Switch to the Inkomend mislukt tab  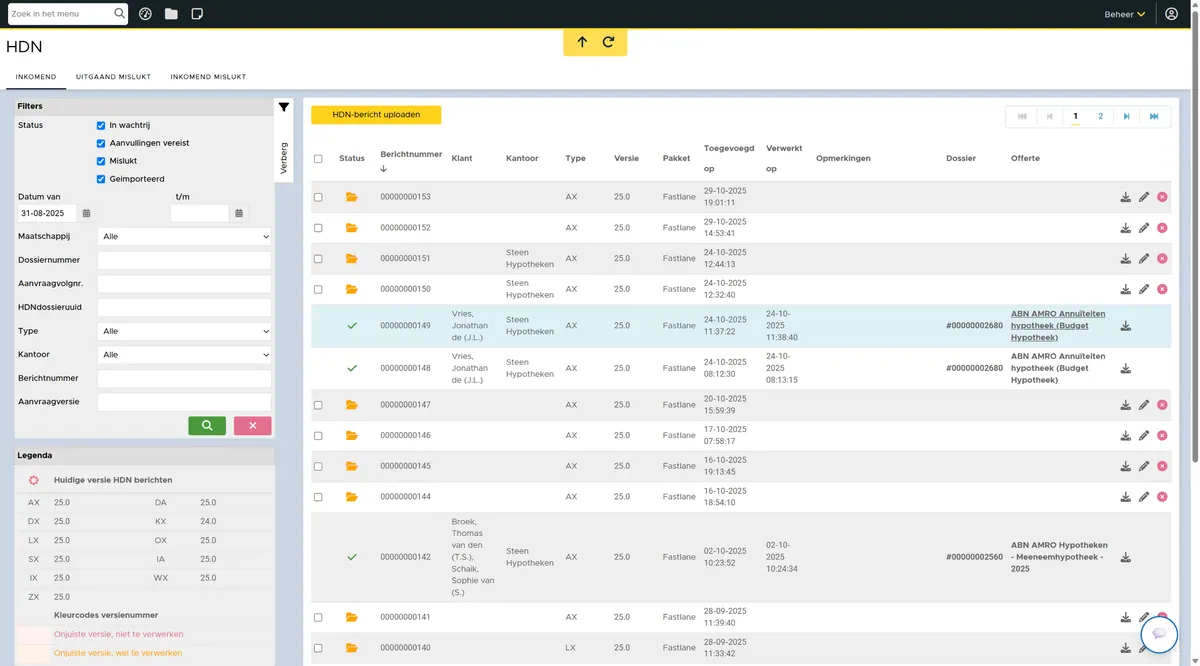[x=208, y=77]
